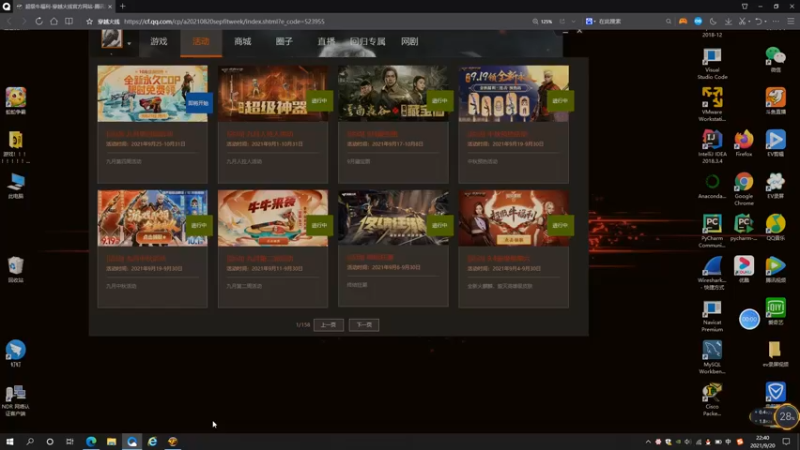Open PyCharm Community desktop shortcut
Viewport: 800px width, 450px height.
tap(712, 232)
